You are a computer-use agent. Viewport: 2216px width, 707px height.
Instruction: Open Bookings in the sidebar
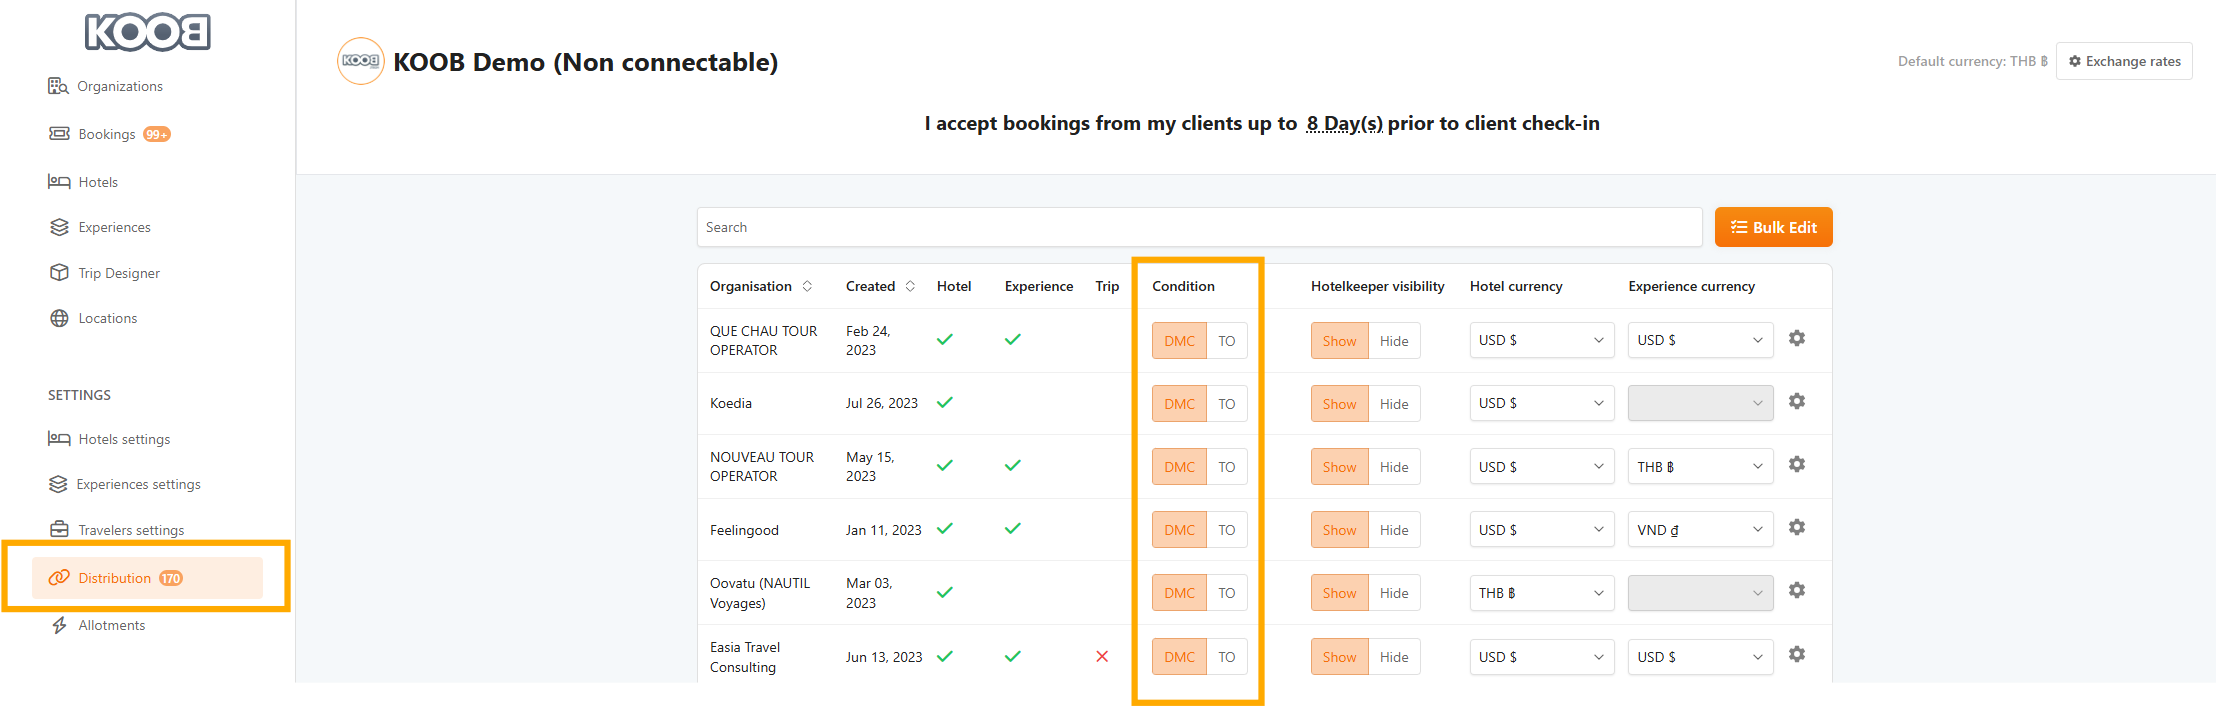tap(107, 135)
